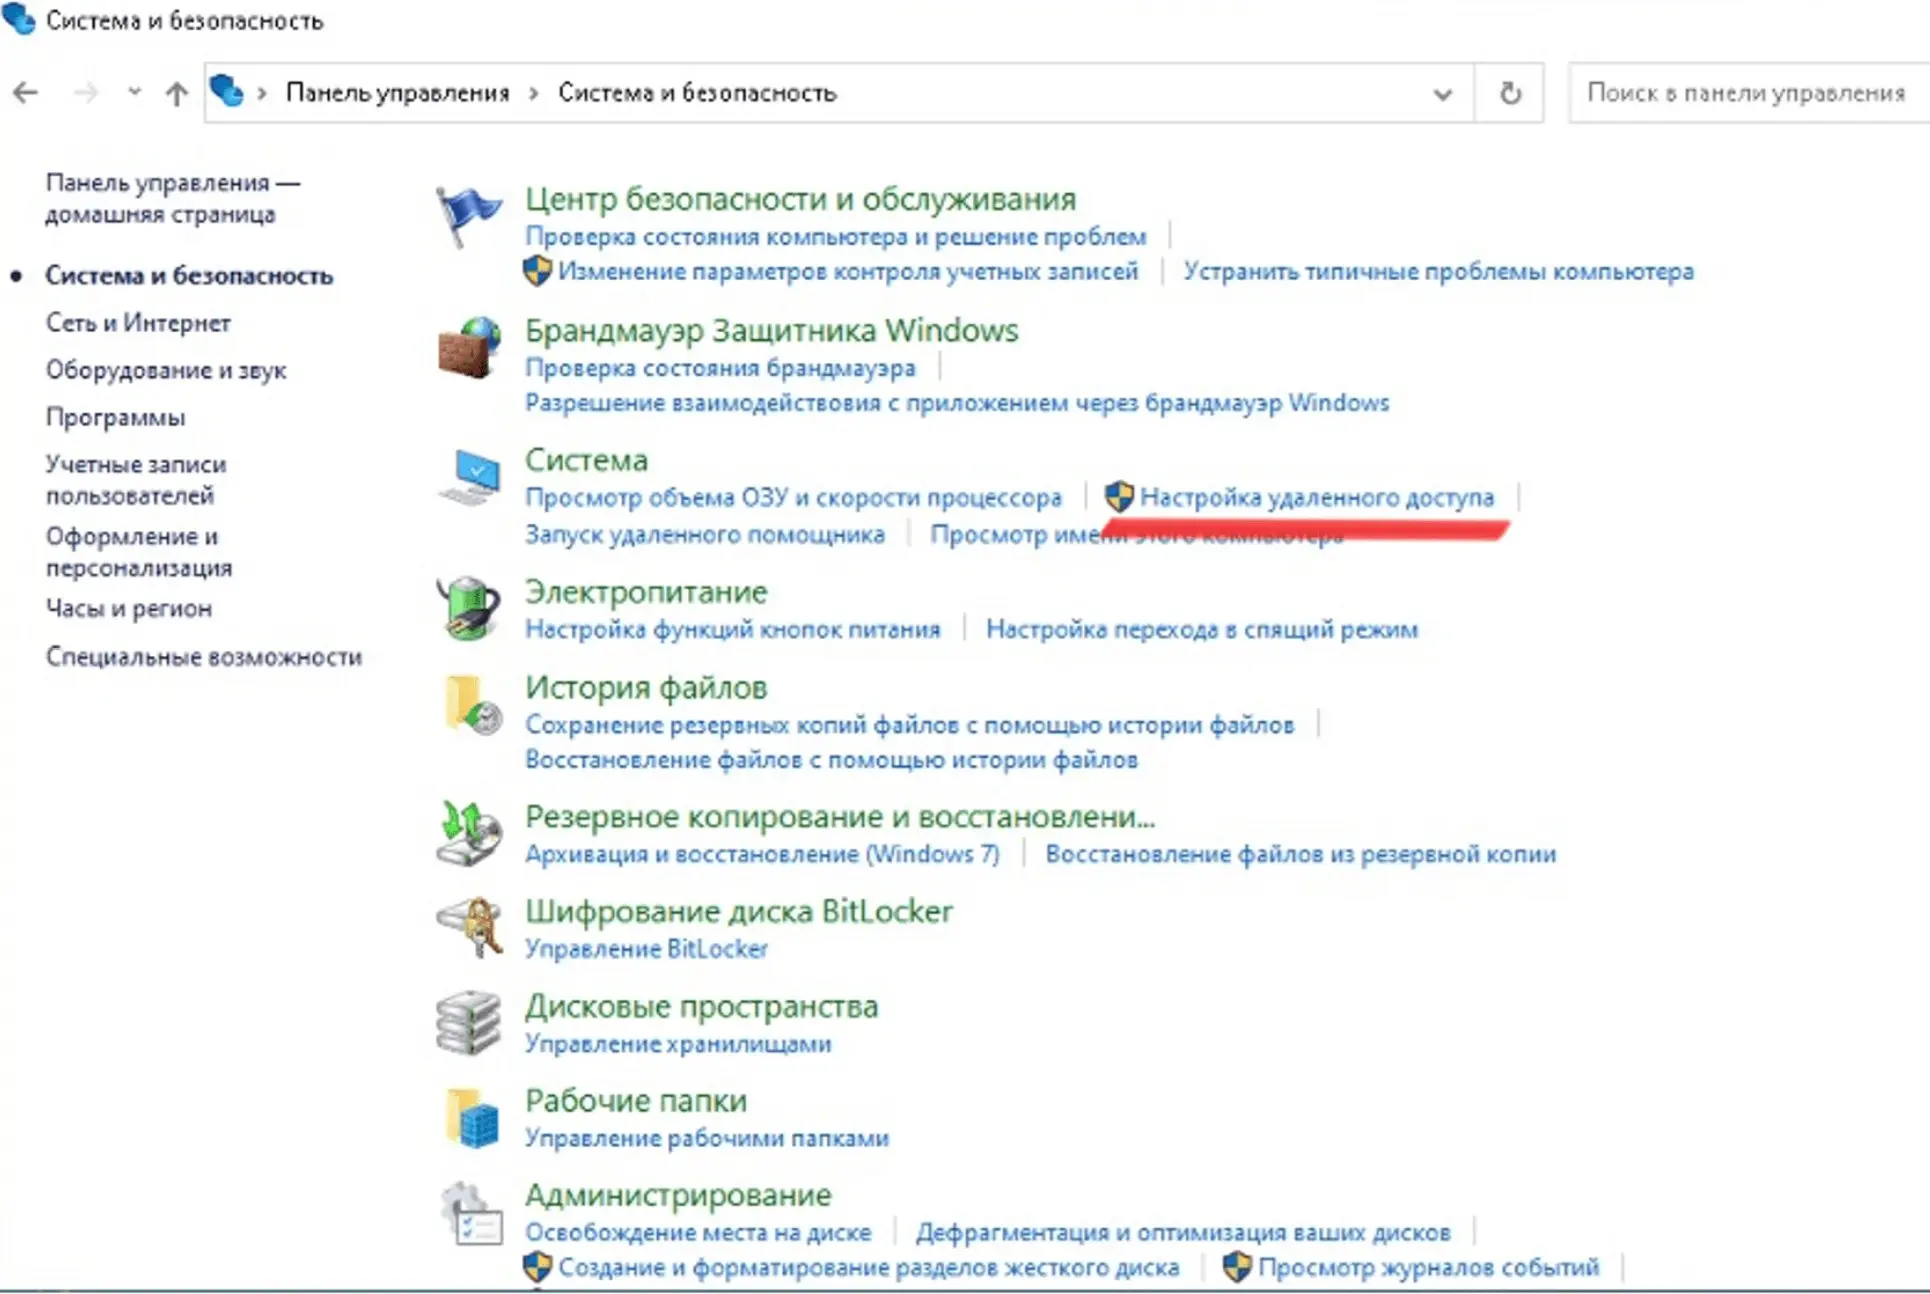Viewport: 1930px width, 1294px height.
Task: Click the control panel search field
Action: (x=1745, y=93)
